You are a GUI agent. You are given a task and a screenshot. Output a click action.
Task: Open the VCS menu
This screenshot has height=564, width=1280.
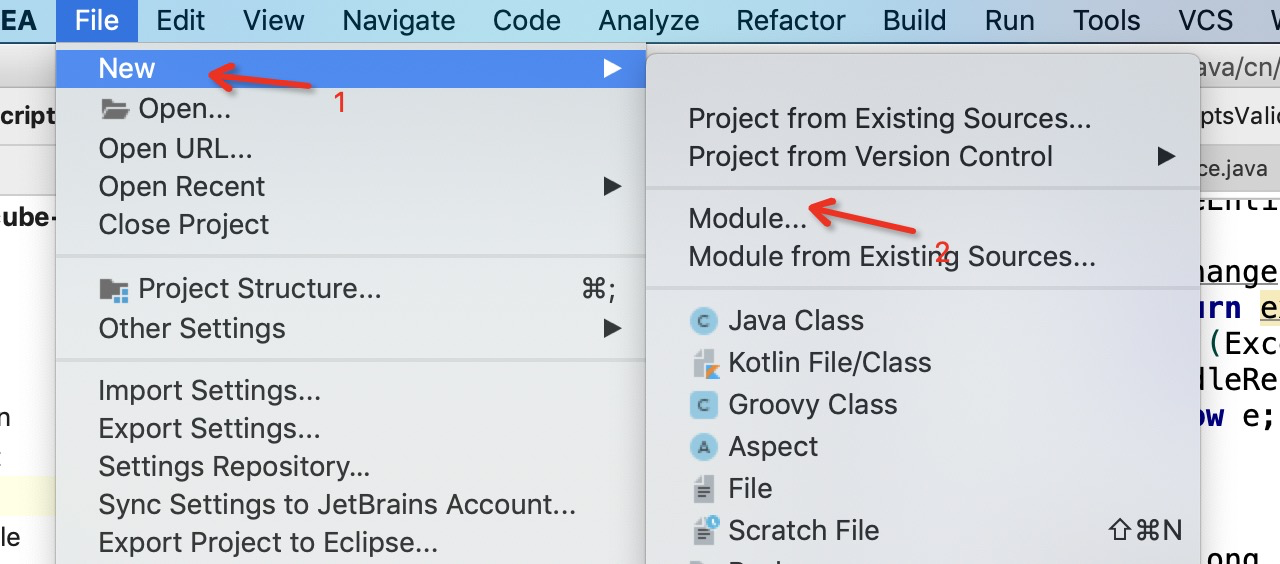point(1205,21)
